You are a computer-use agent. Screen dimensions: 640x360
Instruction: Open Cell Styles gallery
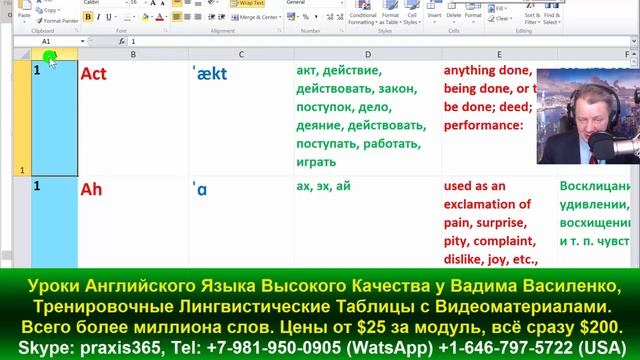click(412, 13)
